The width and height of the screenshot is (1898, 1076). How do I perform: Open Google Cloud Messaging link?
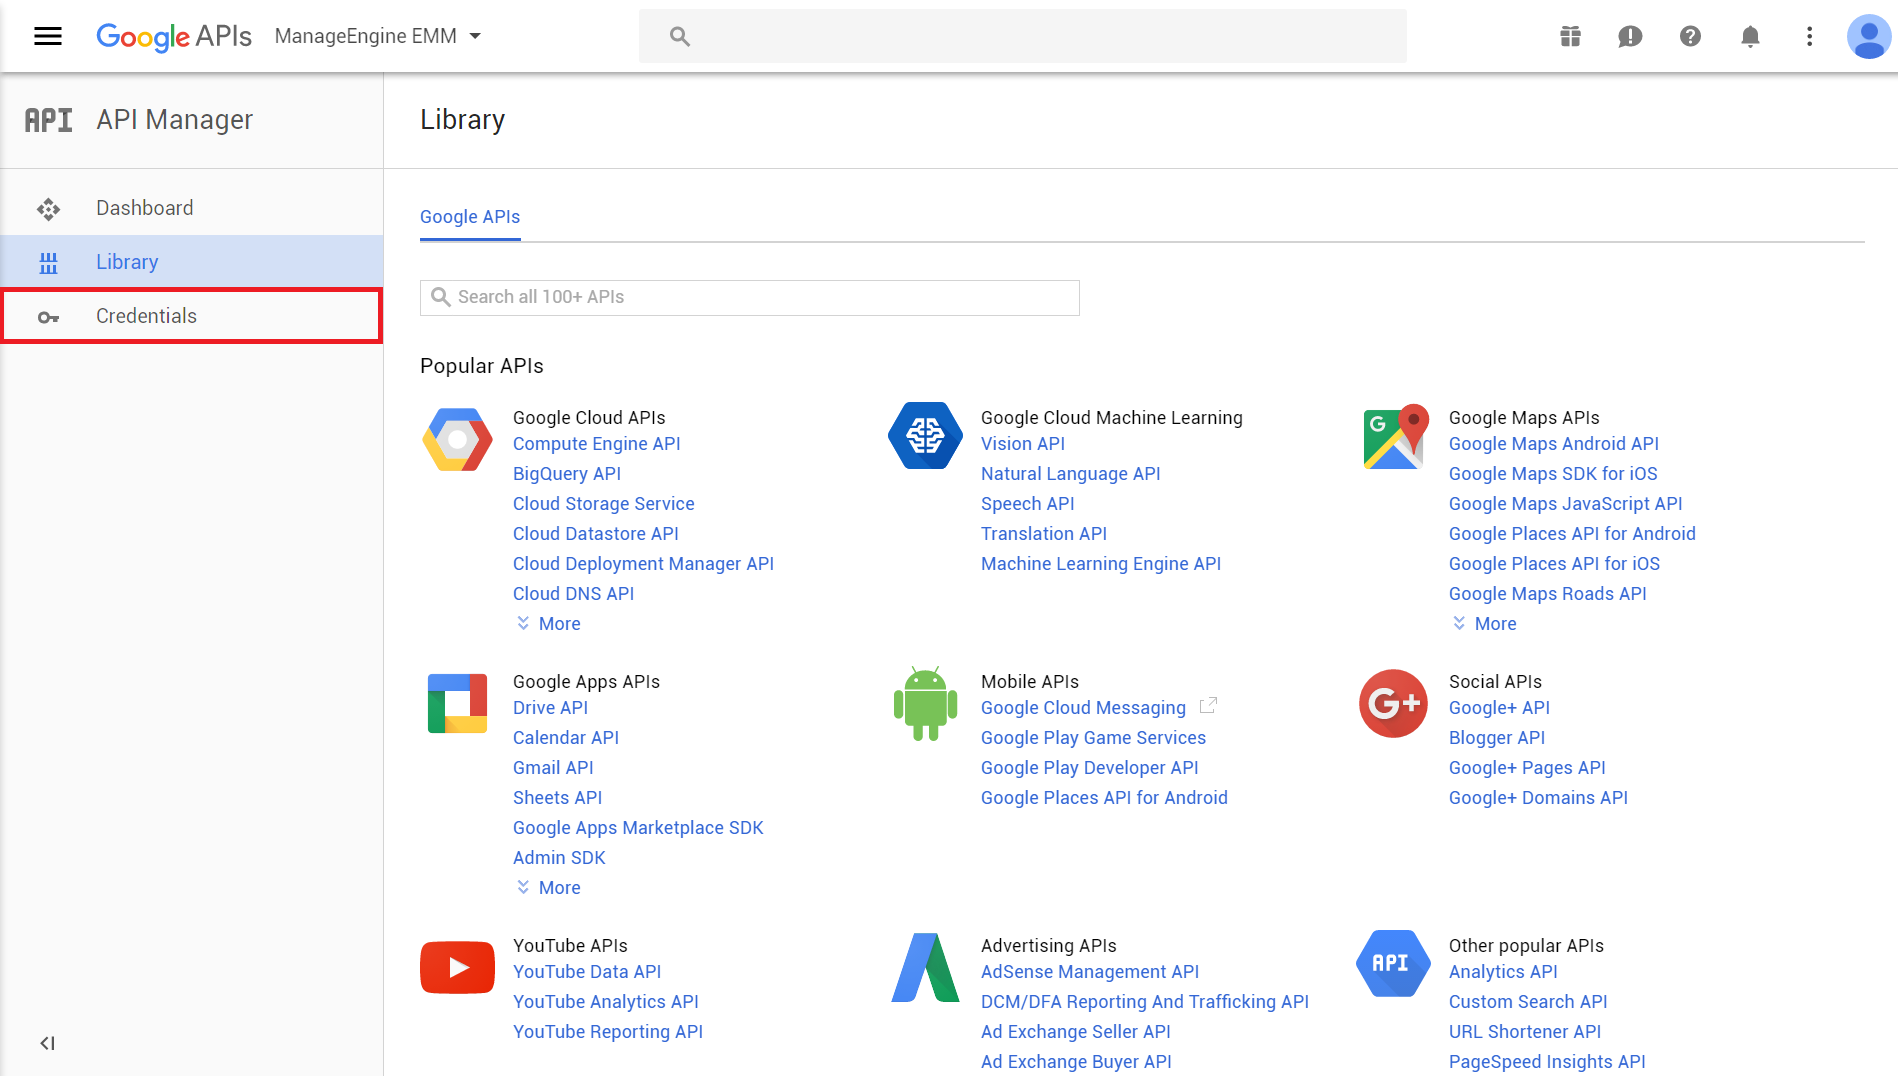1083,708
